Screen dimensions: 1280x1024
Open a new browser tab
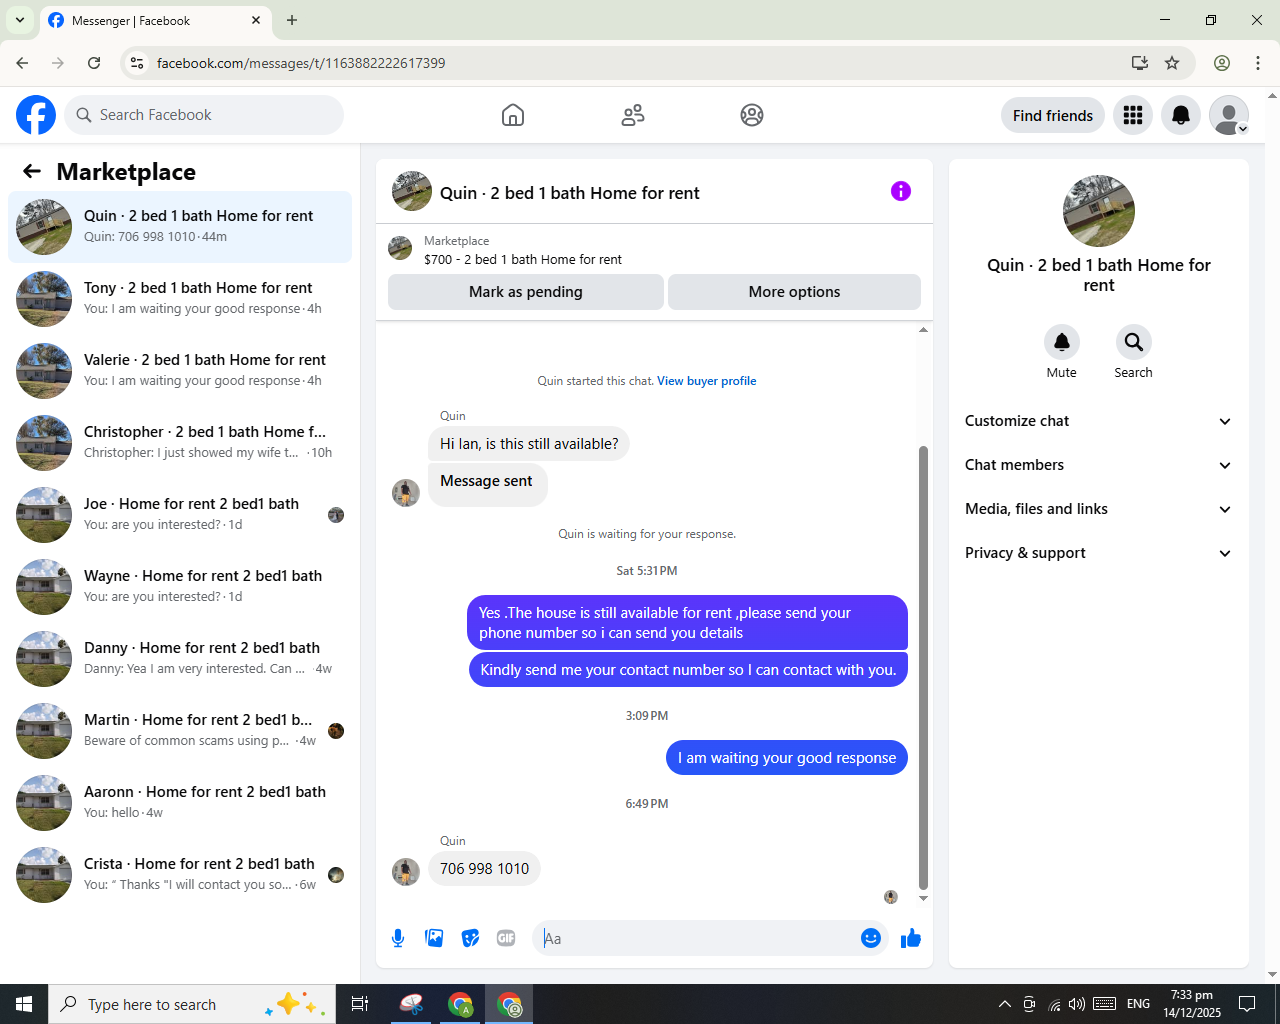coord(292,20)
